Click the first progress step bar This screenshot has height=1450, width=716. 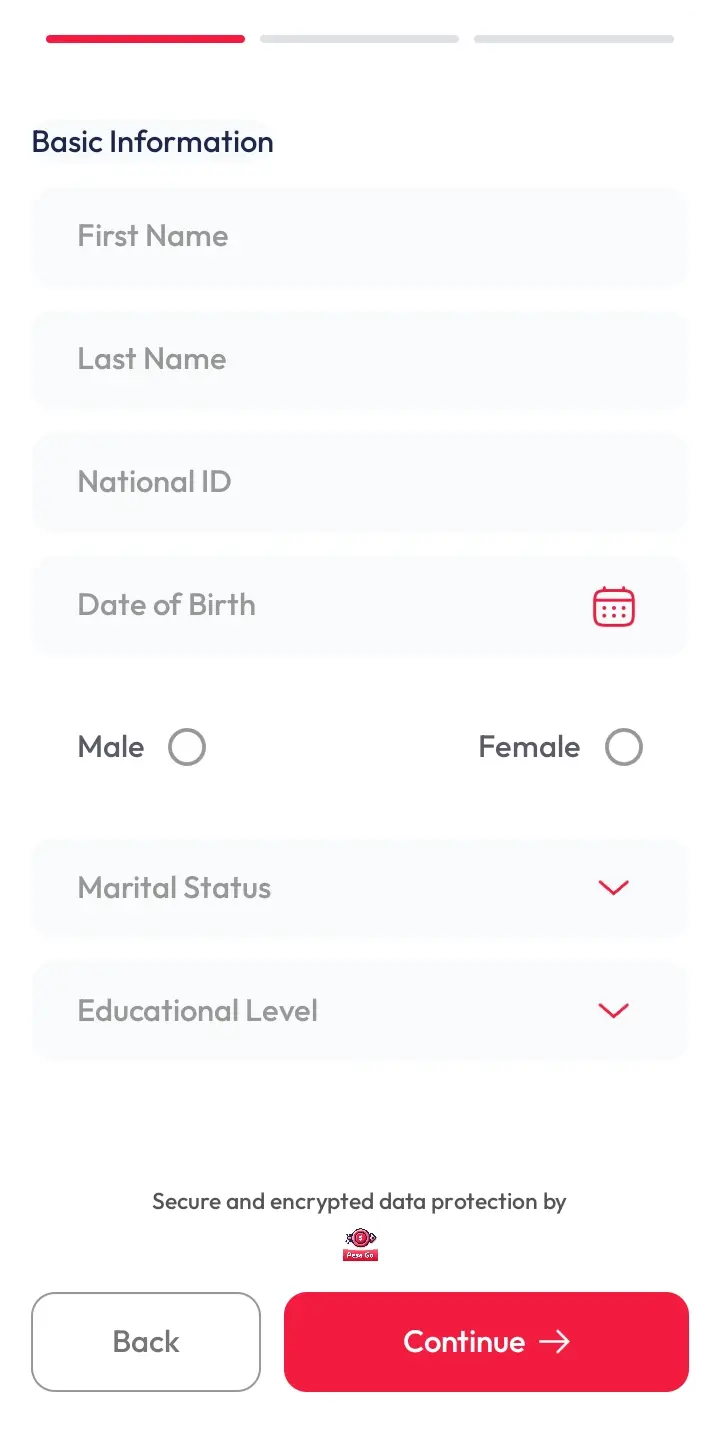(145, 39)
